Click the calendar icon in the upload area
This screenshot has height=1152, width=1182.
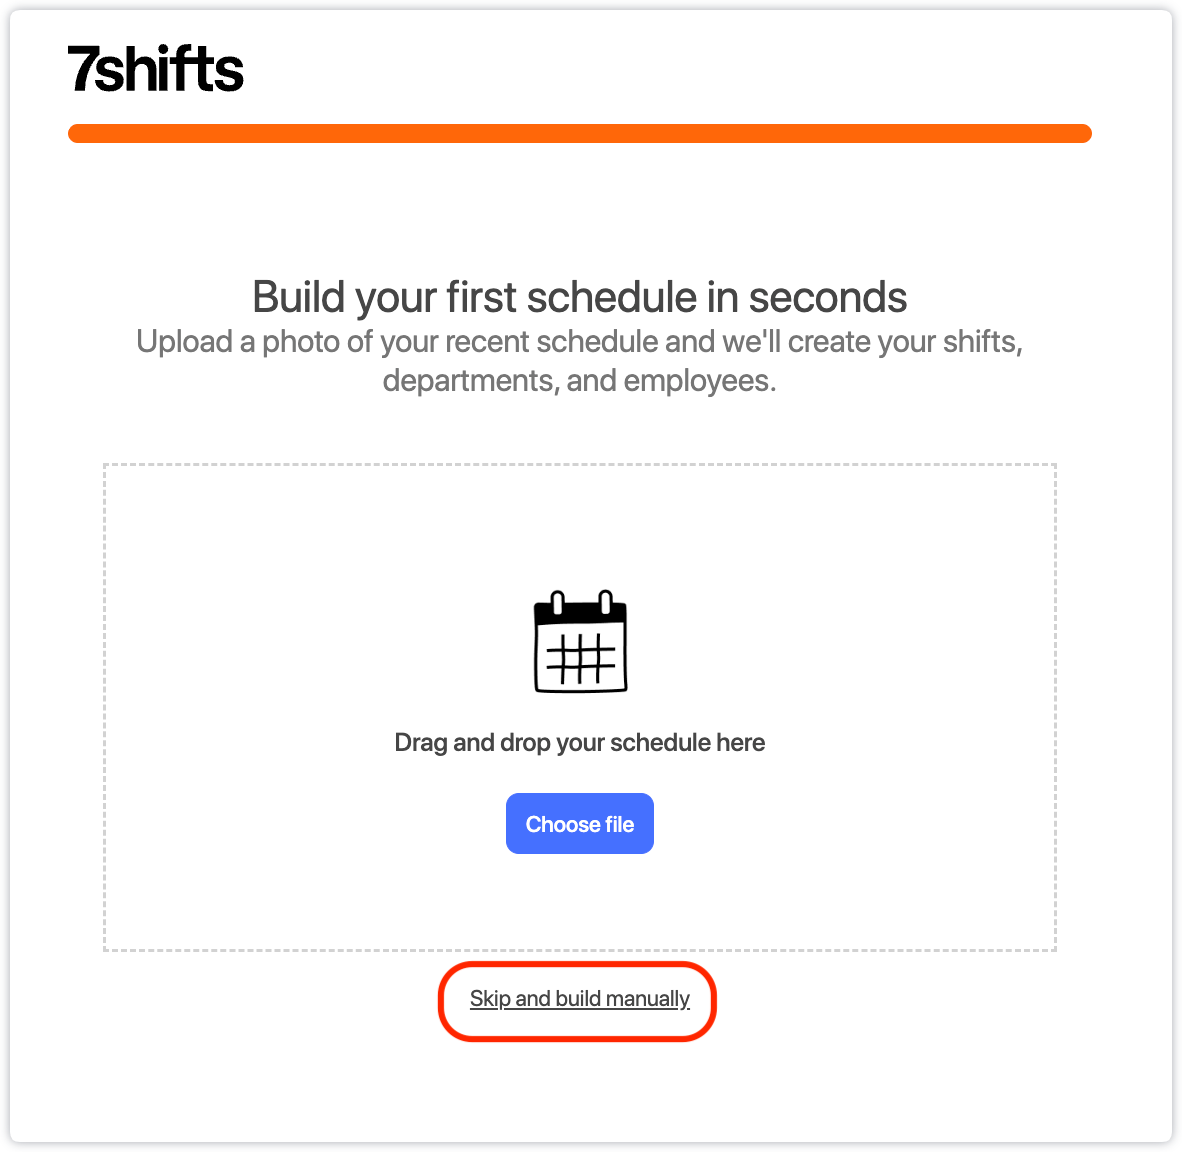coord(580,642)
